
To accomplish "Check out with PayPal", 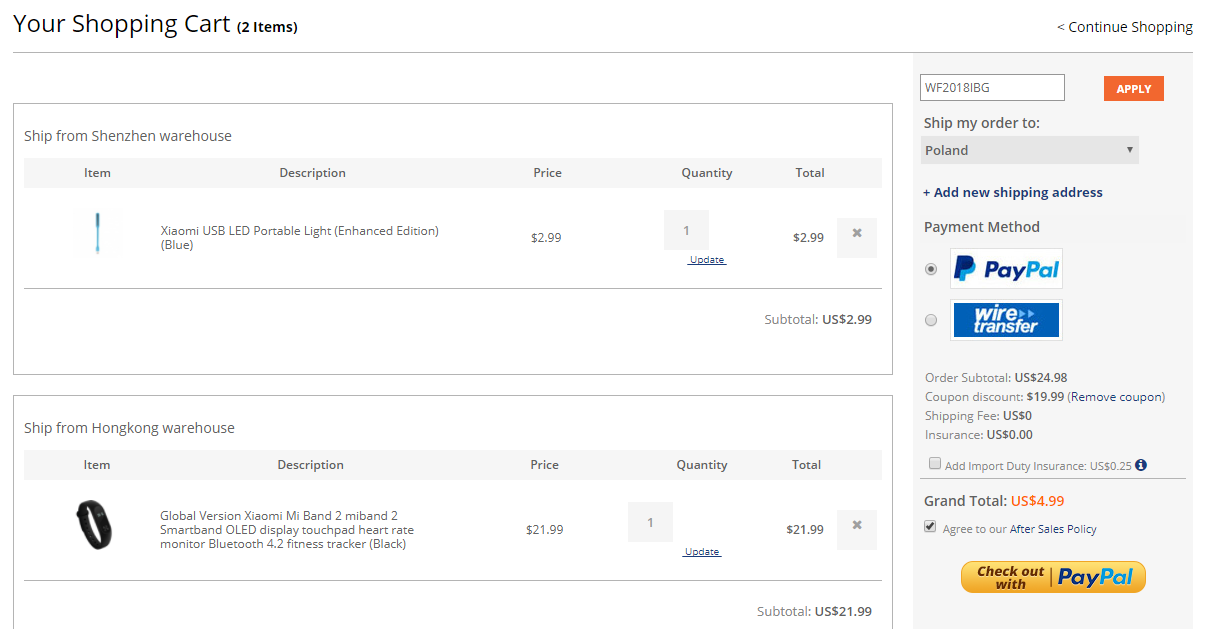I will coord(1053,577).
